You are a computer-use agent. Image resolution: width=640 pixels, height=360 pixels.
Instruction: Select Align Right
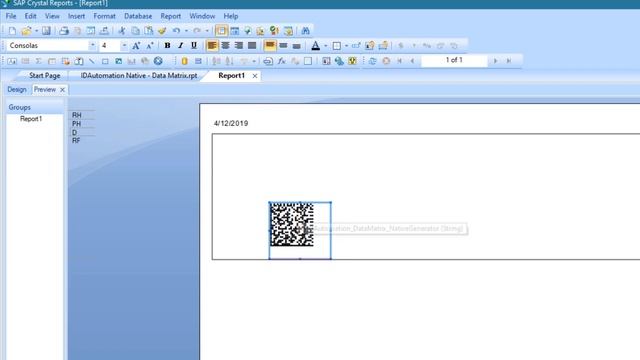(239, 45)
